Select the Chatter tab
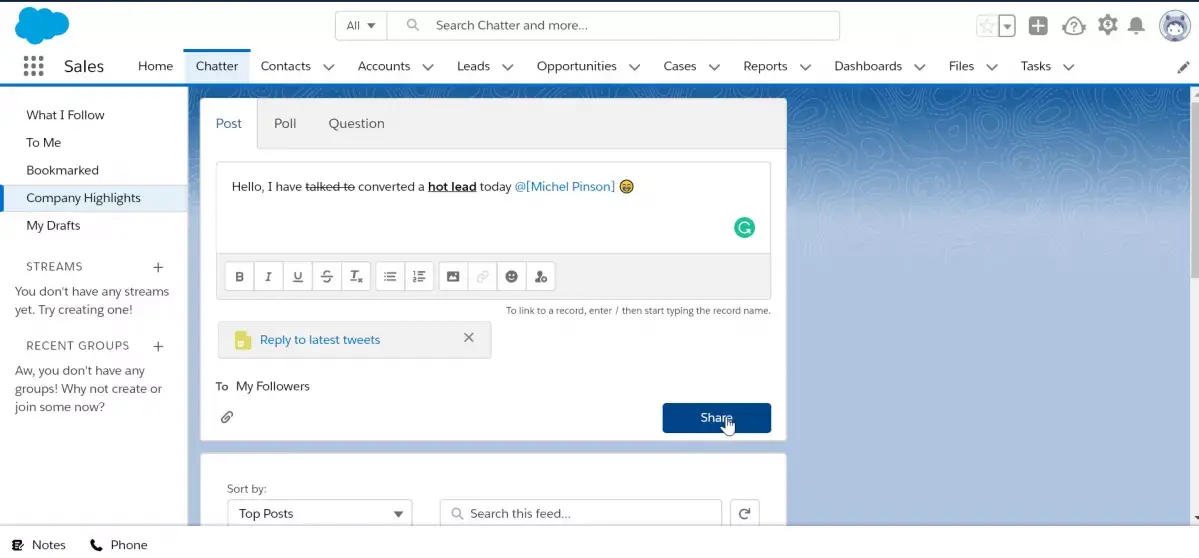The width and height of the screenshot is (1199, 558). click(217, 67)
